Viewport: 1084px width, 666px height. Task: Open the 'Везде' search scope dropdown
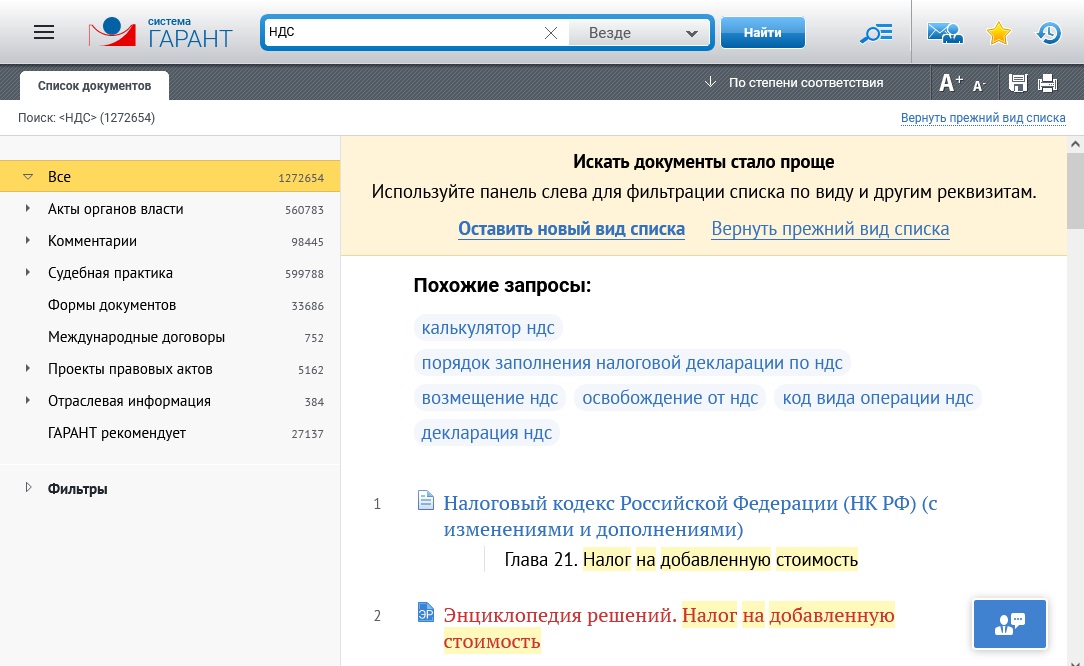pos(640,33)
